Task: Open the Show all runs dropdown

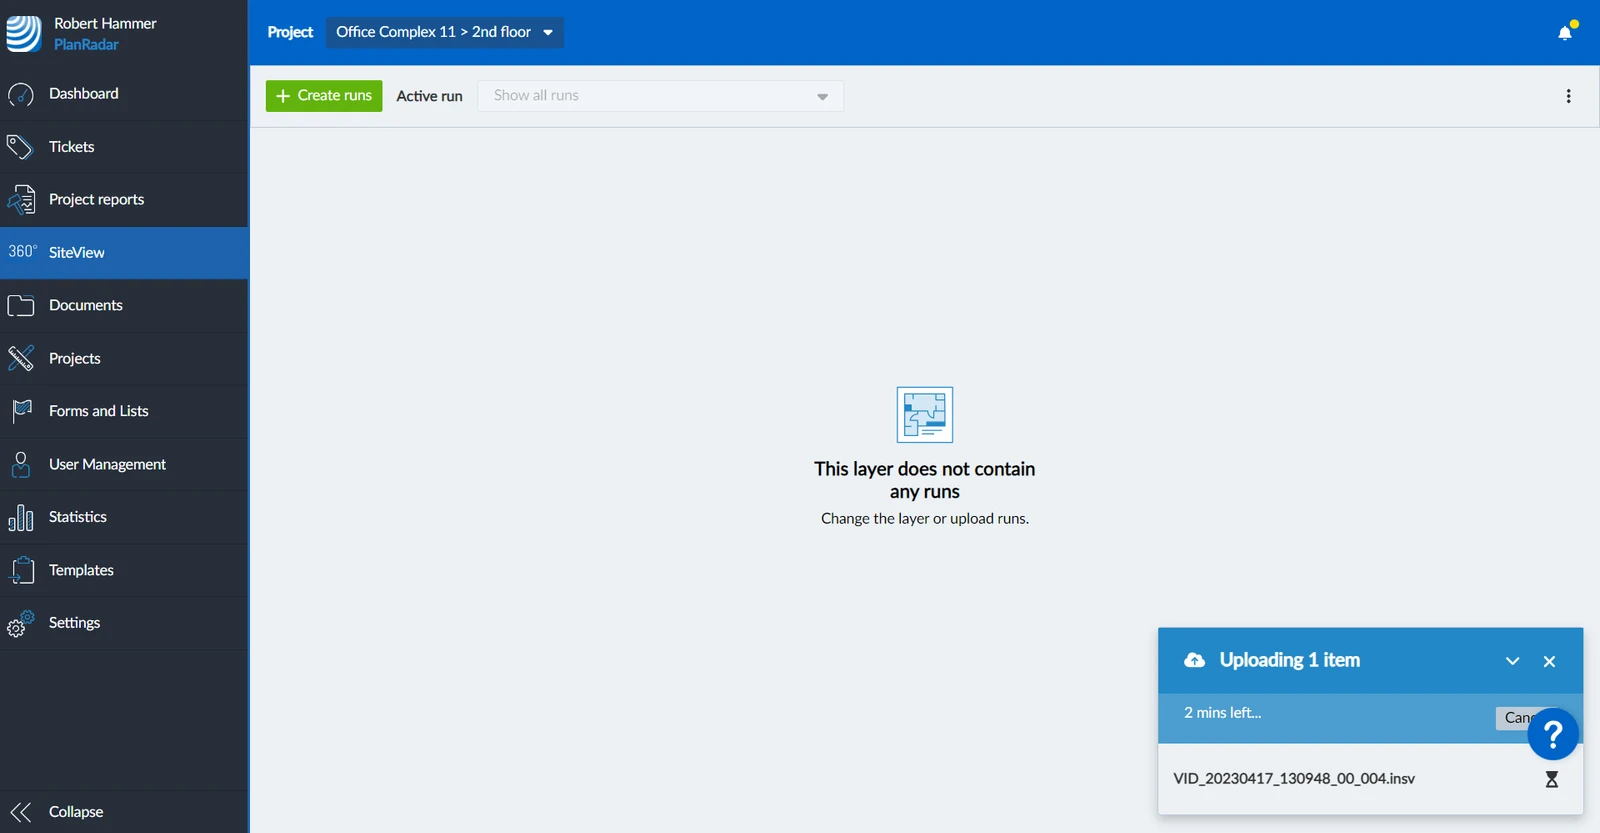Action: tap(661, 96)
